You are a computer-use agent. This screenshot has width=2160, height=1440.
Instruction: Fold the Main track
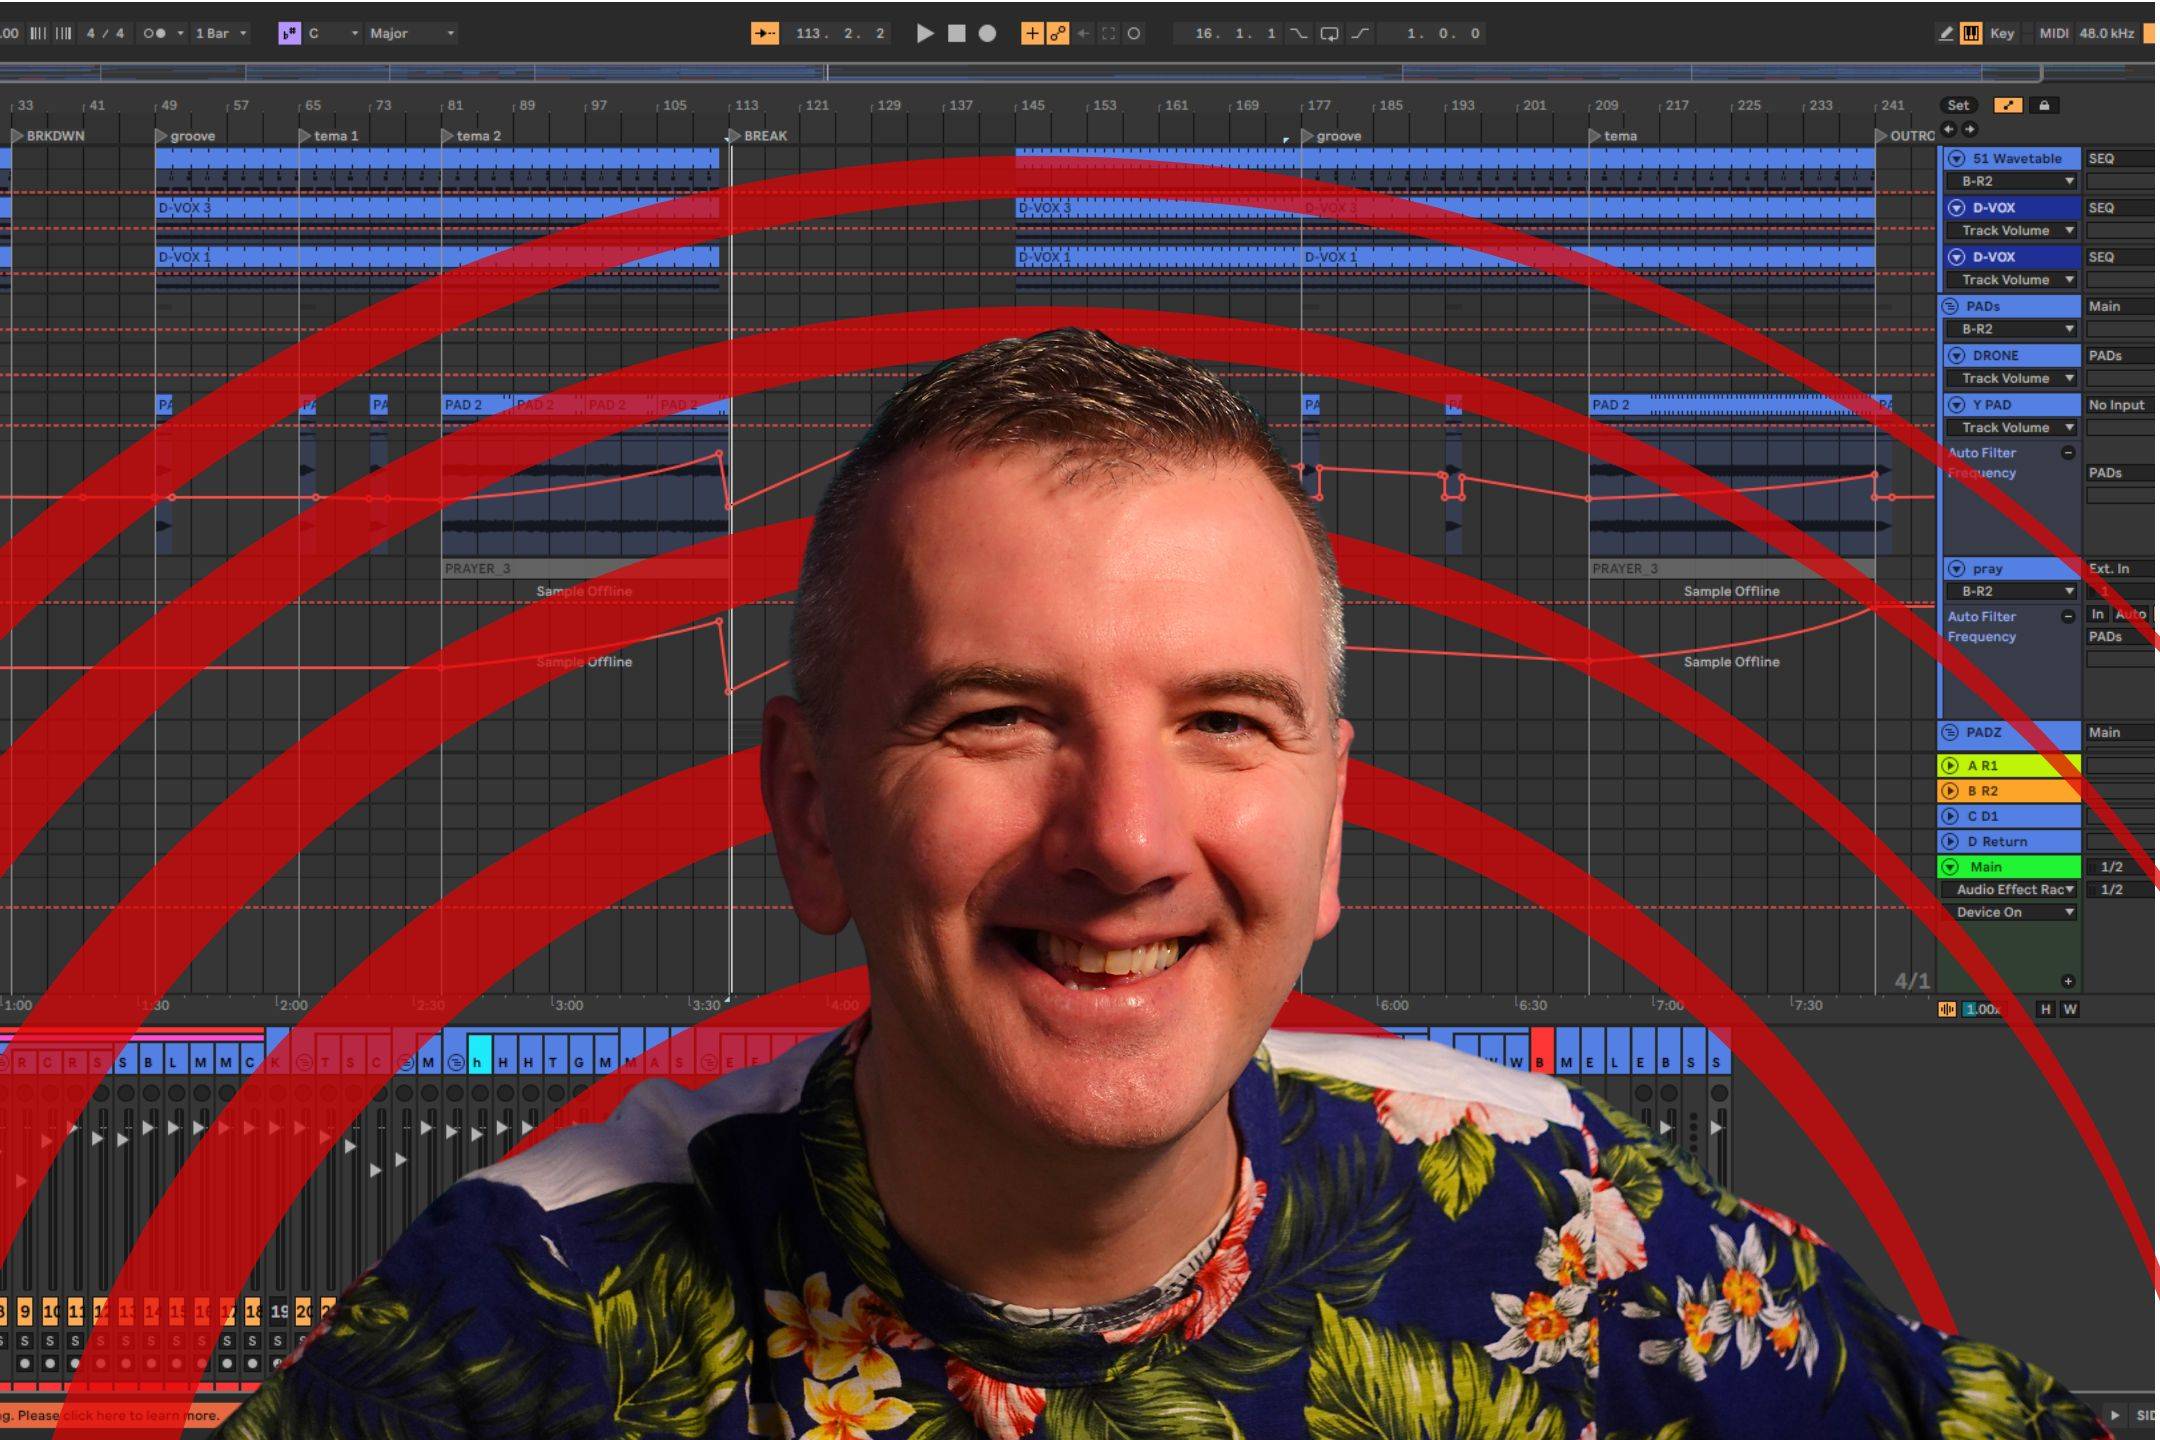click(1949, 867)
